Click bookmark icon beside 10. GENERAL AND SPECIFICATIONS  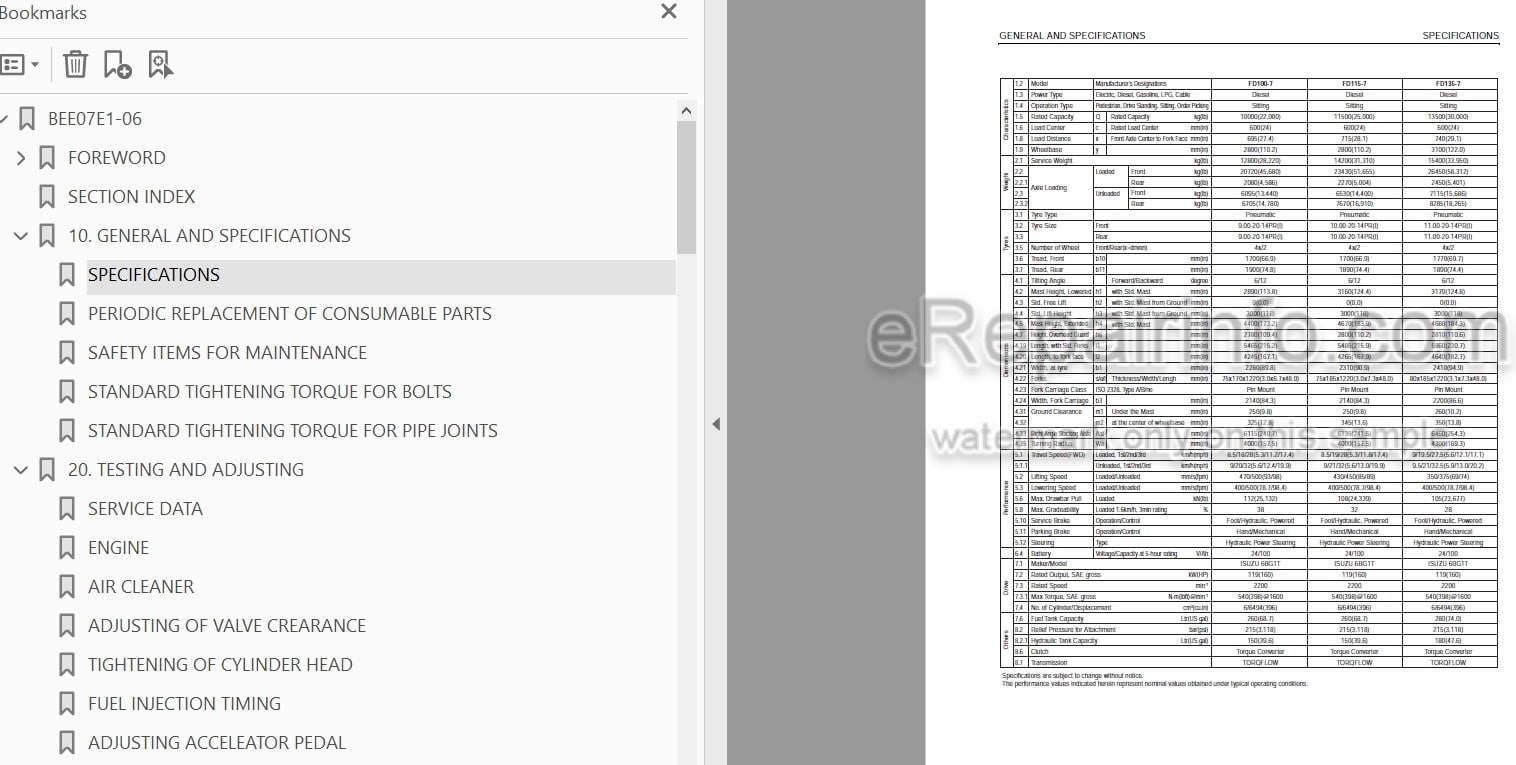(46, 236)
